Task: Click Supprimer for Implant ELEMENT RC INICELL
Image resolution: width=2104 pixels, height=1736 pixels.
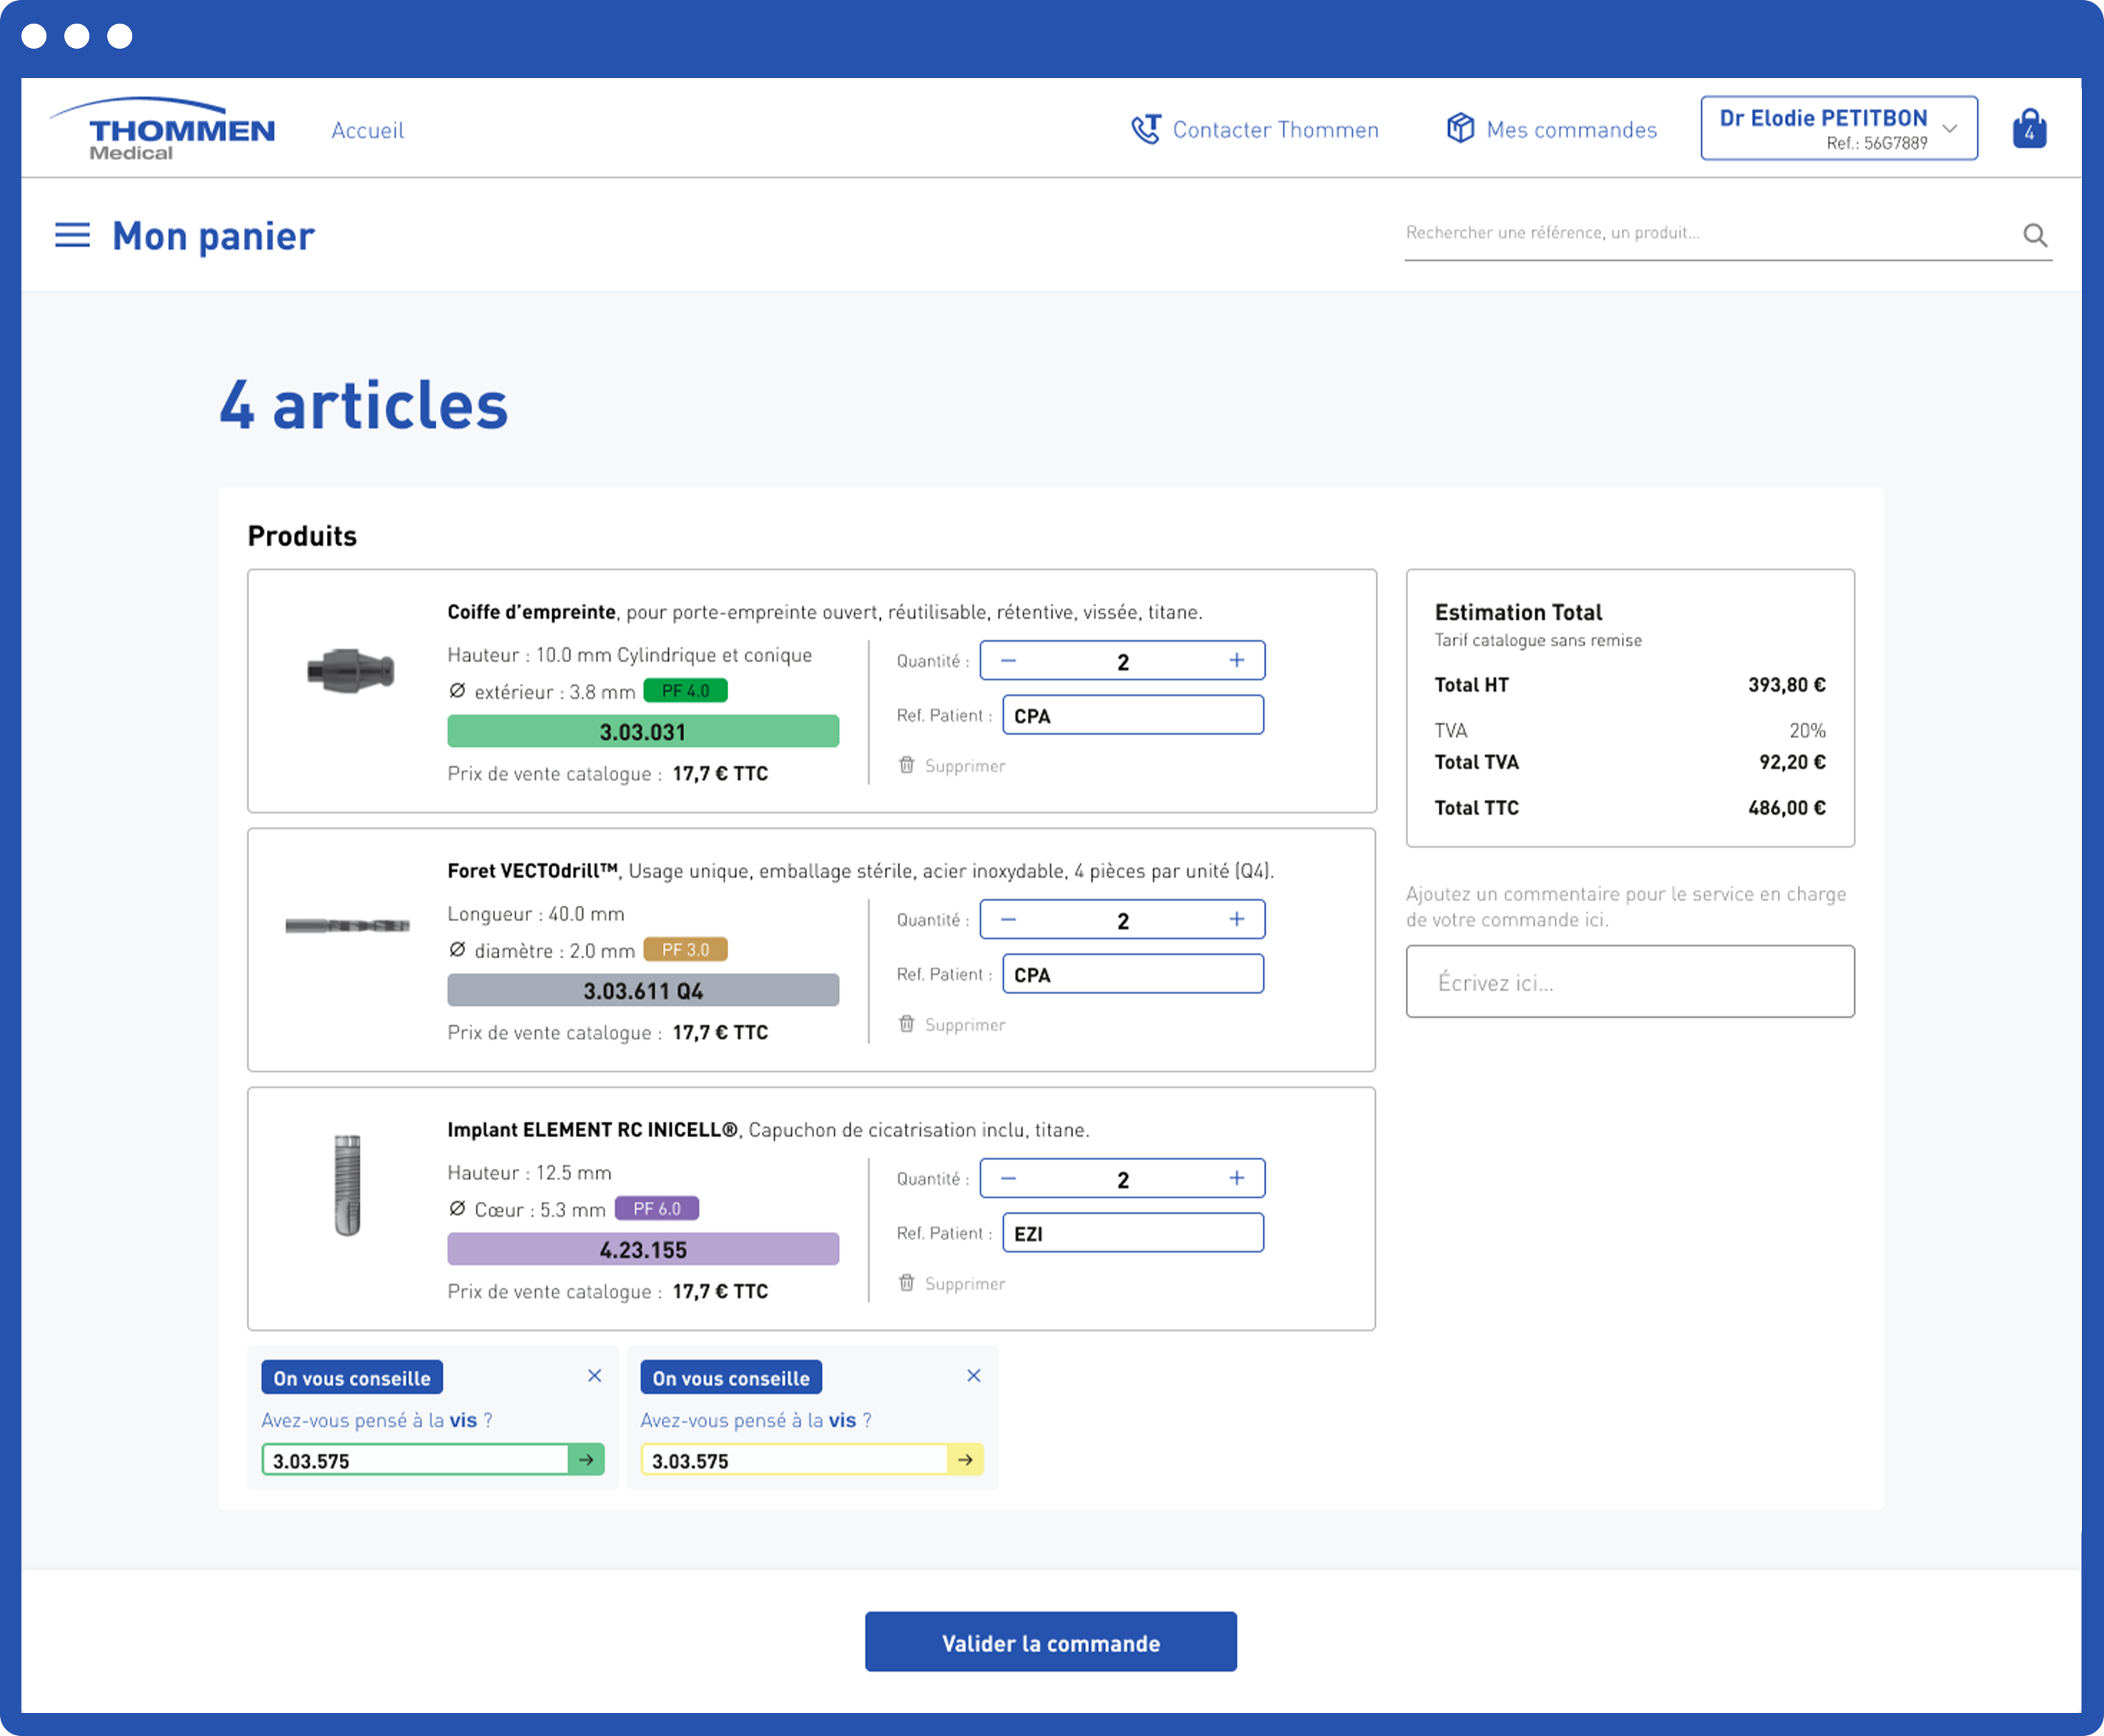Action: (x=964, y=1284)
